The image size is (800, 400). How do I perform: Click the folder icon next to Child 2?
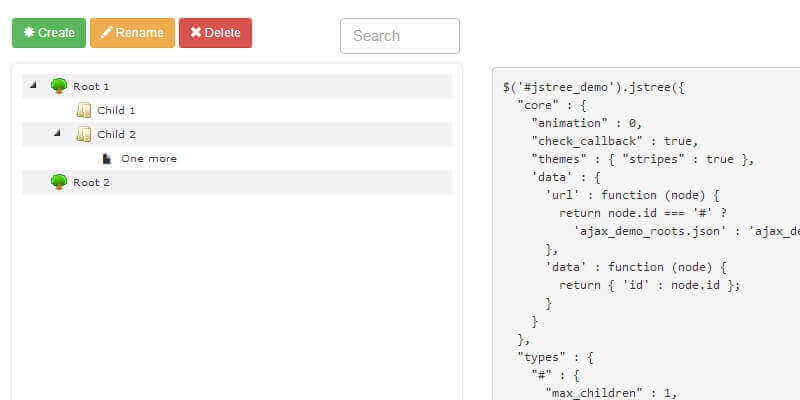click(83, 134)
